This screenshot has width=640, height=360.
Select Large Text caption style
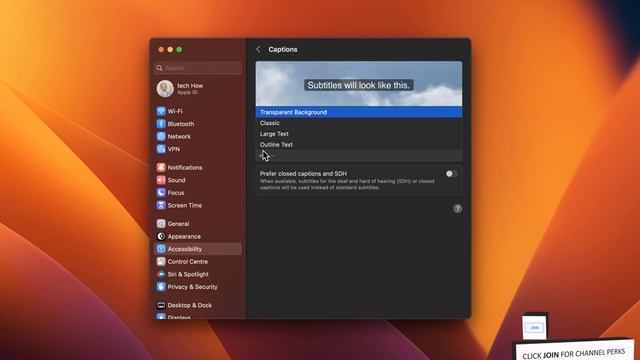359,134
